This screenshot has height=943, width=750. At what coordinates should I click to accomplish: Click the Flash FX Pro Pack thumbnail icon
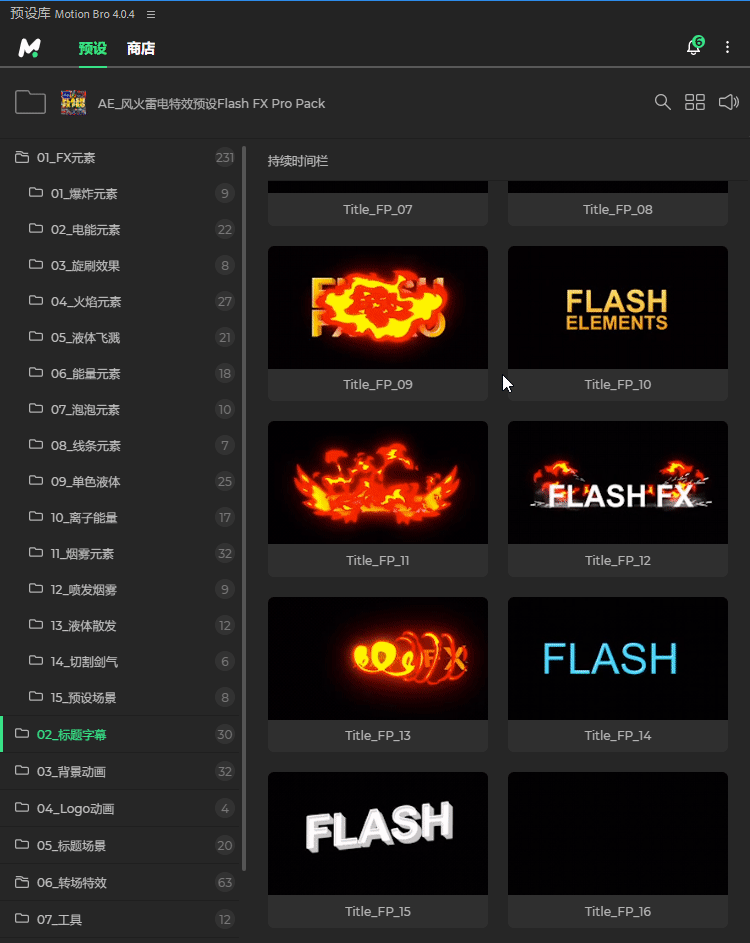tap(73, 103)
